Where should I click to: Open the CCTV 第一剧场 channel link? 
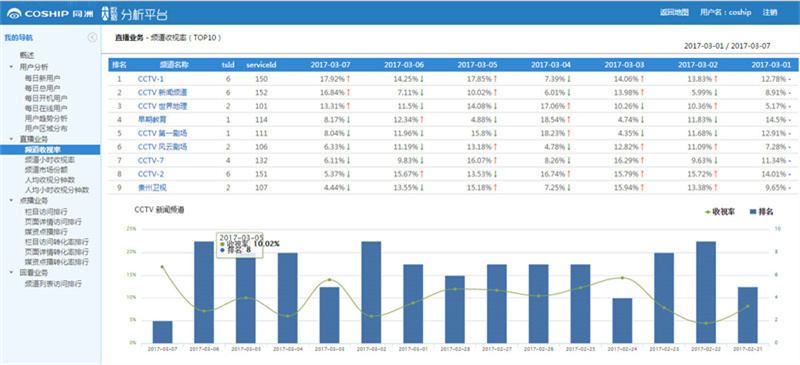(x=162, y=133)
